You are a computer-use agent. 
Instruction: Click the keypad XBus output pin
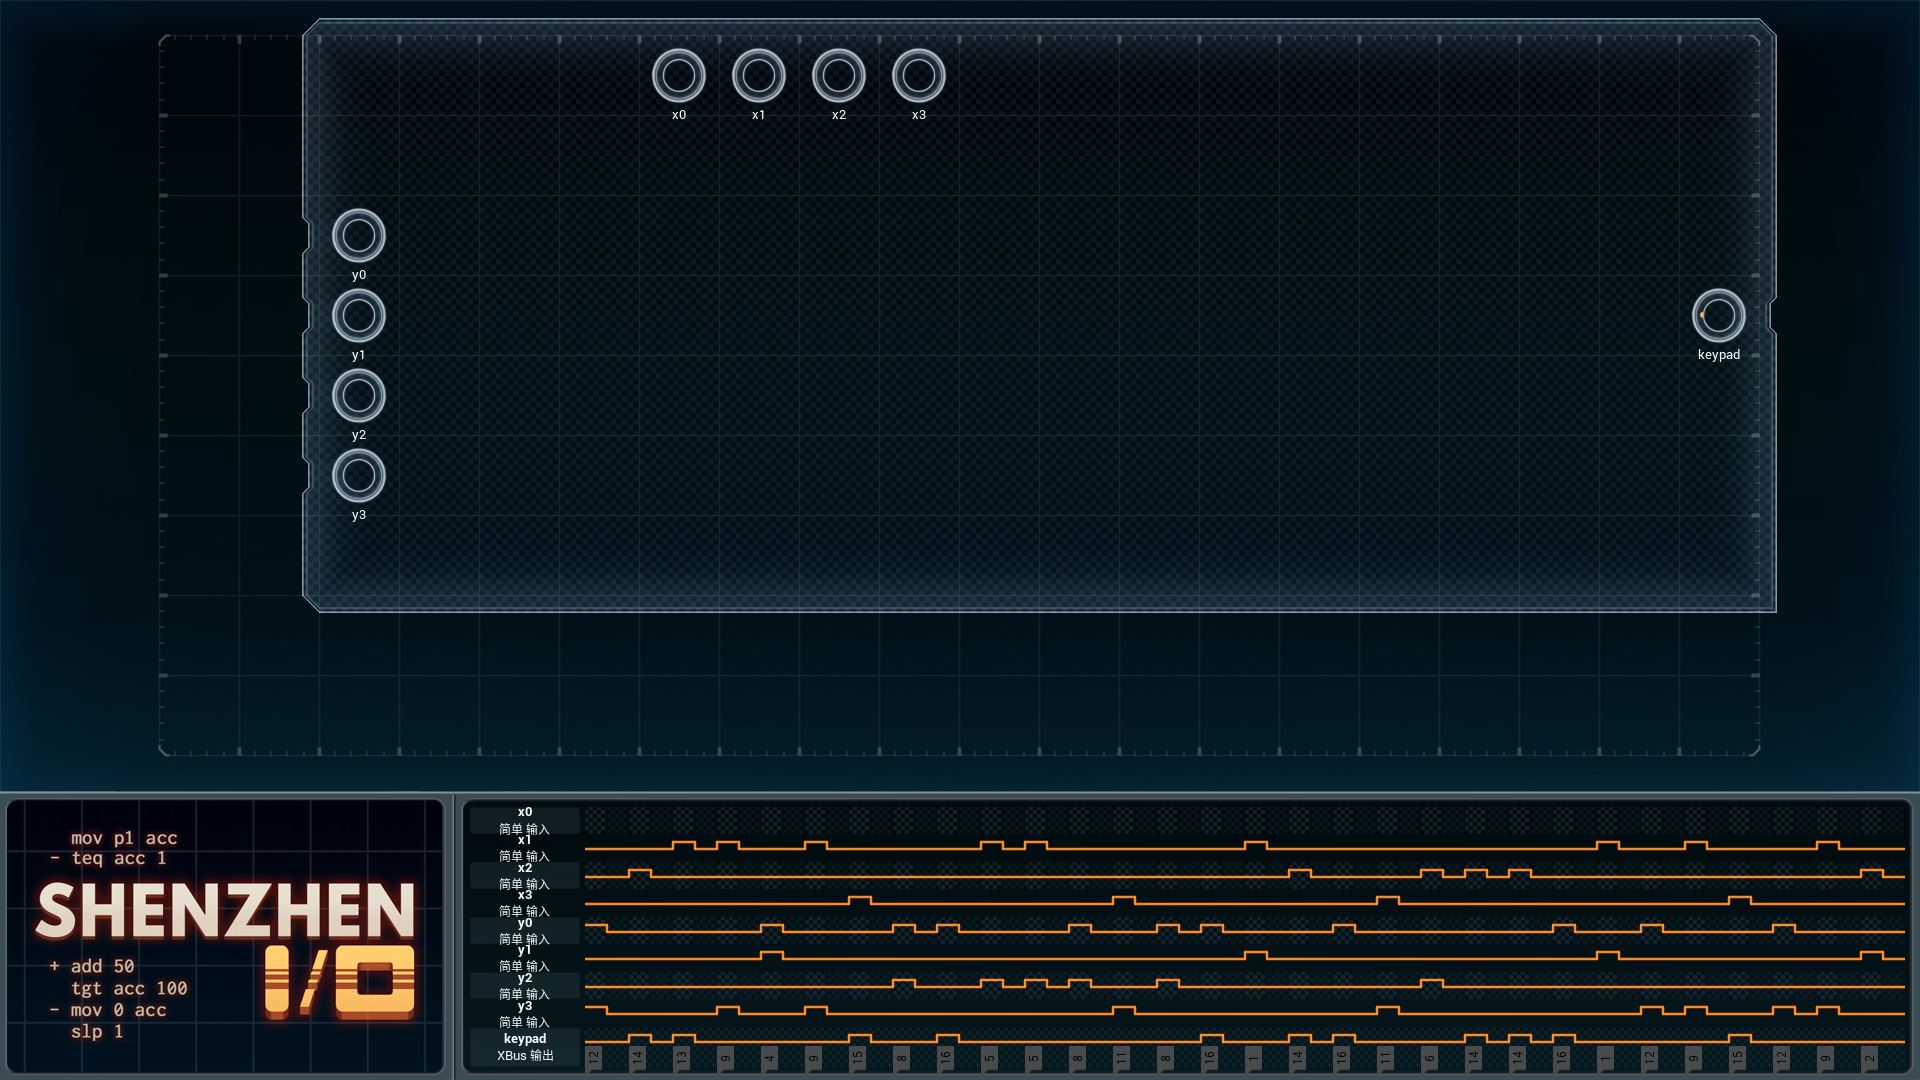(1718, 315)
